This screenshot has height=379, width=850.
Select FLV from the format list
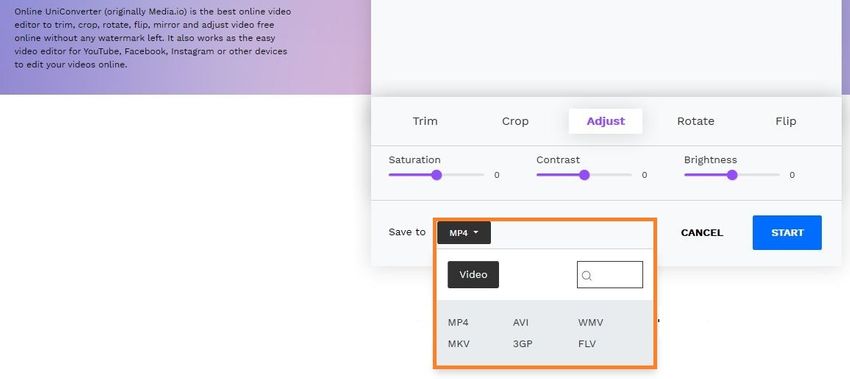587,344
